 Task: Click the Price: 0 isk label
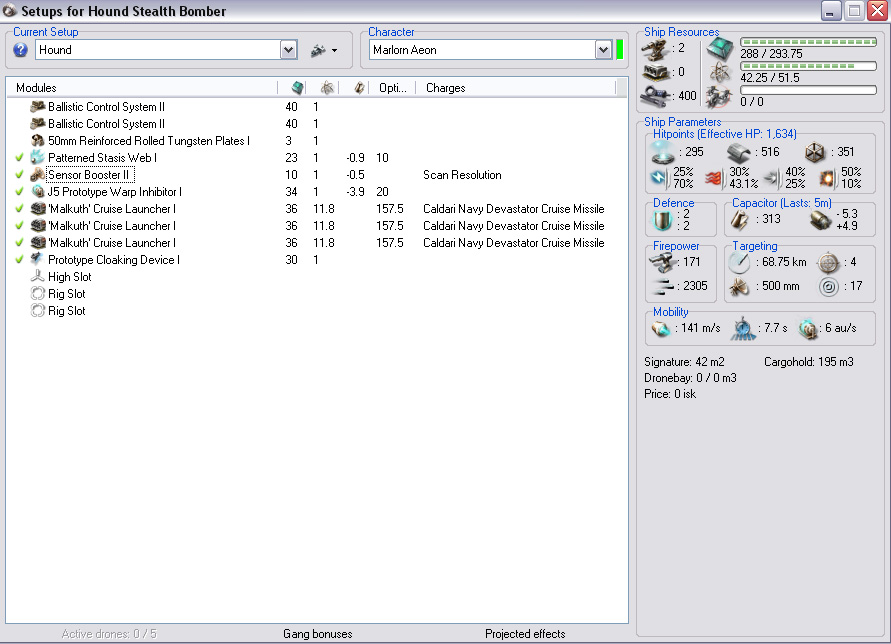pyautogui.click(x=670, y=394)
